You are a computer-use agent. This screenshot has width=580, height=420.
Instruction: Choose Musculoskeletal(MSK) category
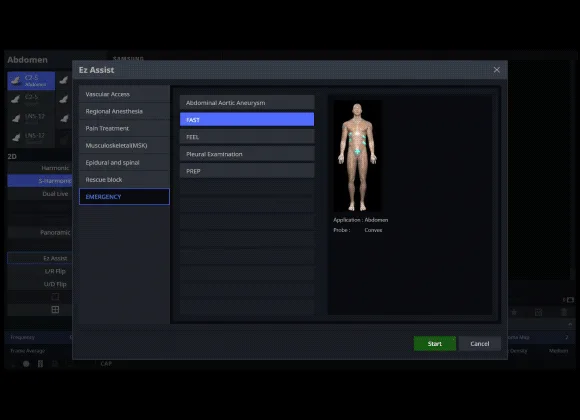[124, 145]
